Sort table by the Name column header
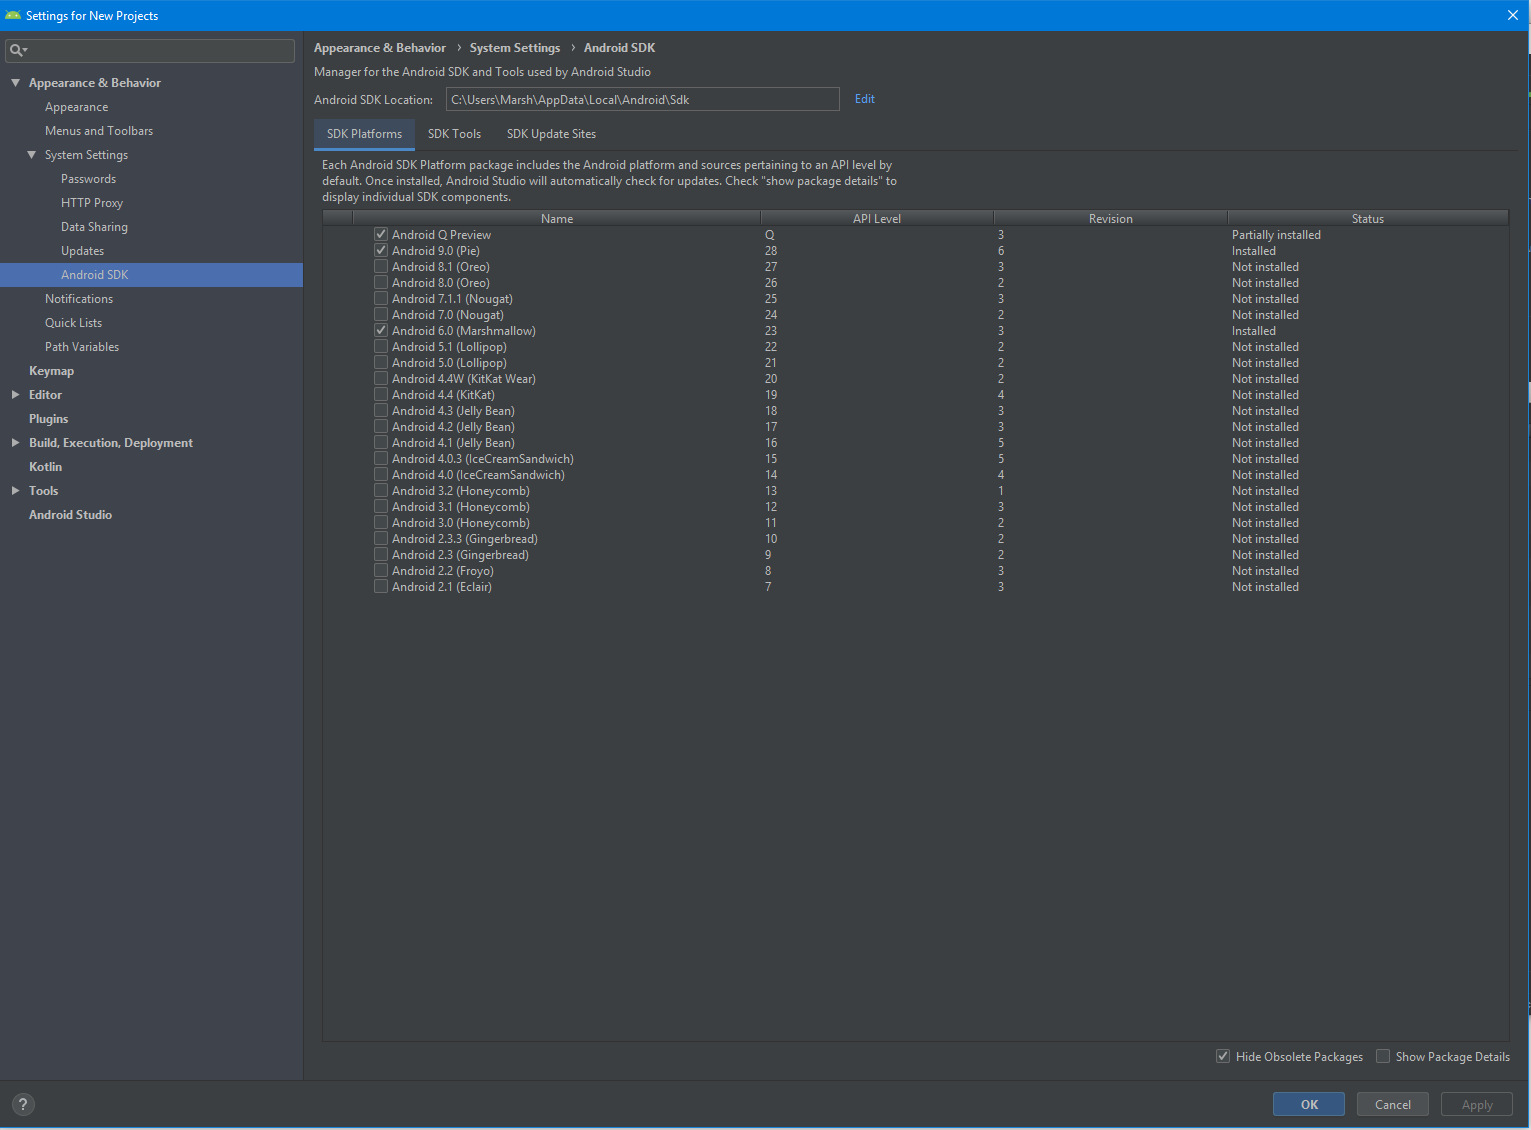1531x1130 pixels. coord(557,218)
